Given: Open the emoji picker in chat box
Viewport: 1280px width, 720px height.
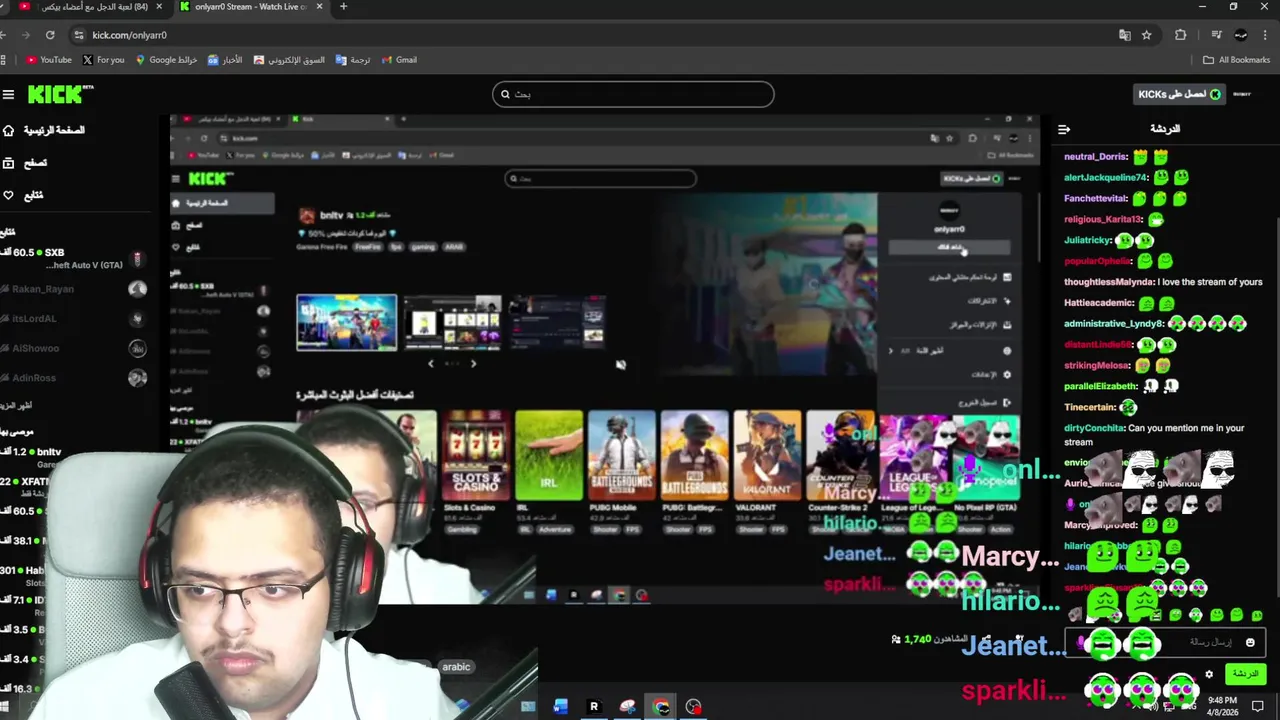Looking at the screenshot, I should point(1250,642).
